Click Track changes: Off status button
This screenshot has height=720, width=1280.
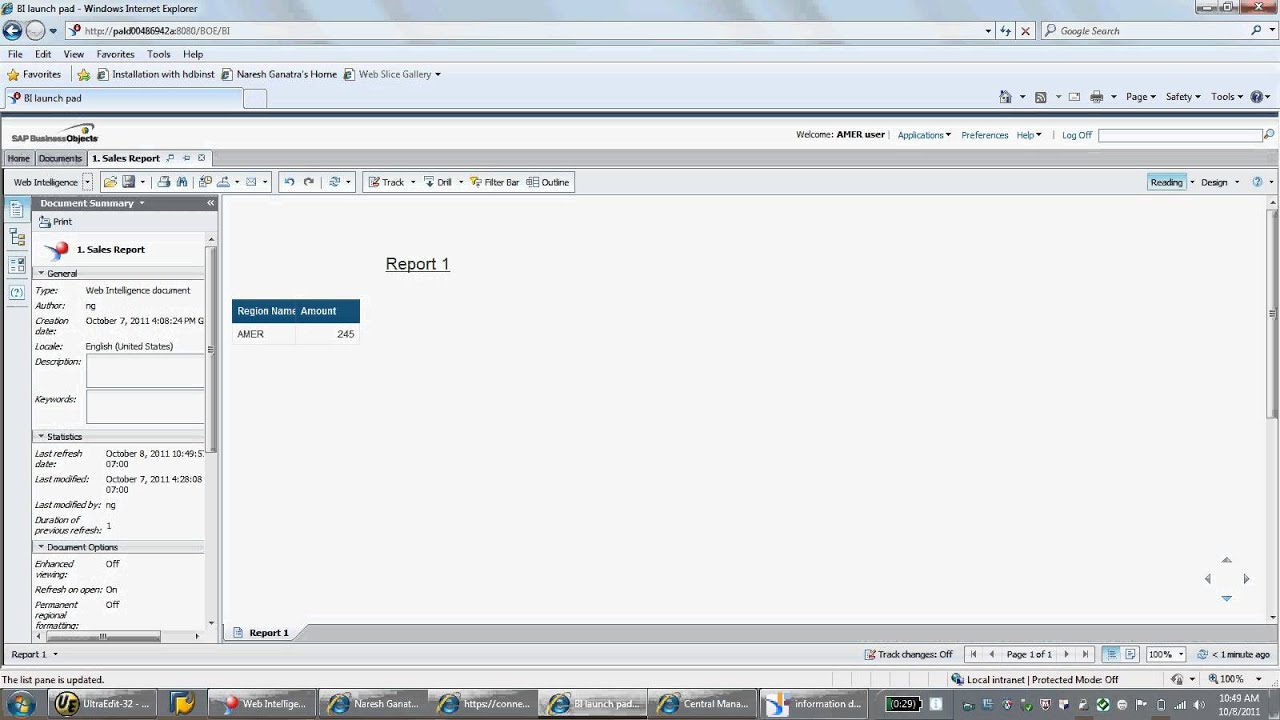908,654
